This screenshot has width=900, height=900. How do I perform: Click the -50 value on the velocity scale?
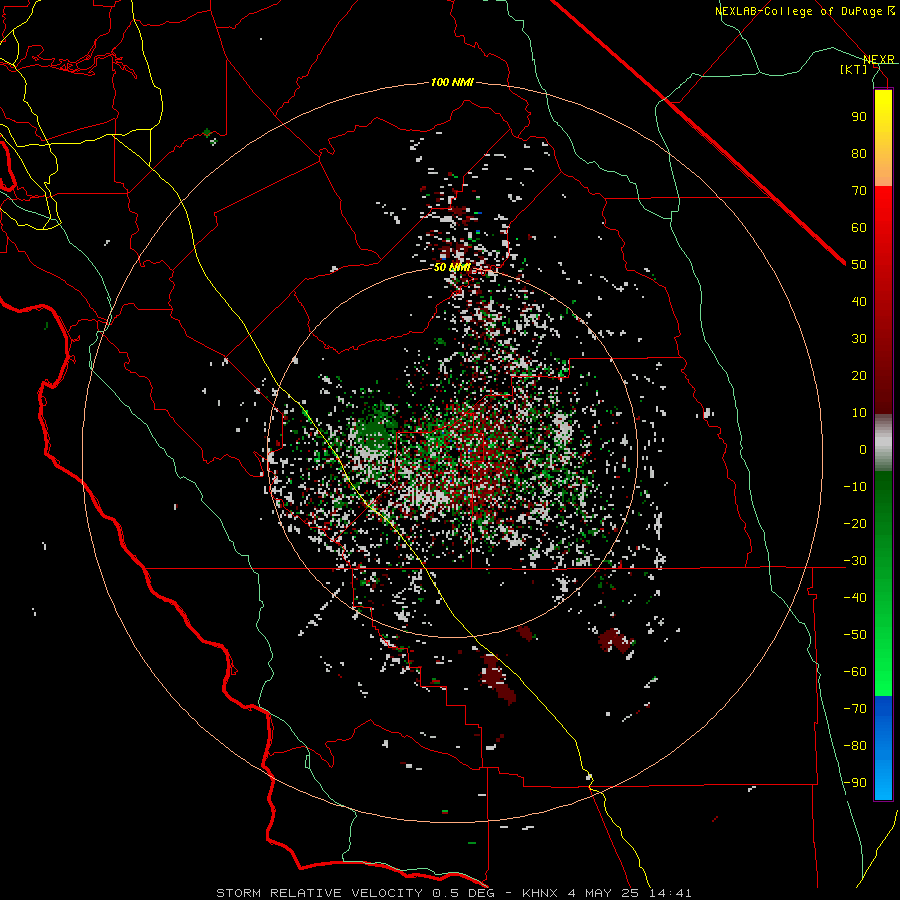click(855, 635)
